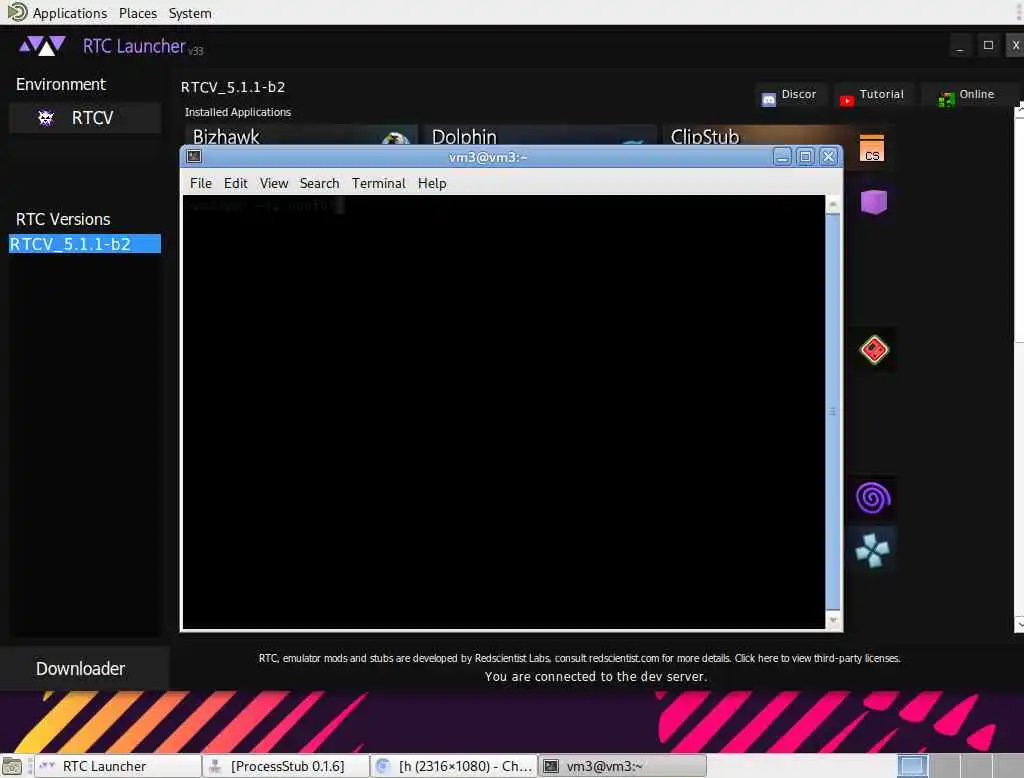Click the MATE logo icon in top panel

tap(17, 12)
